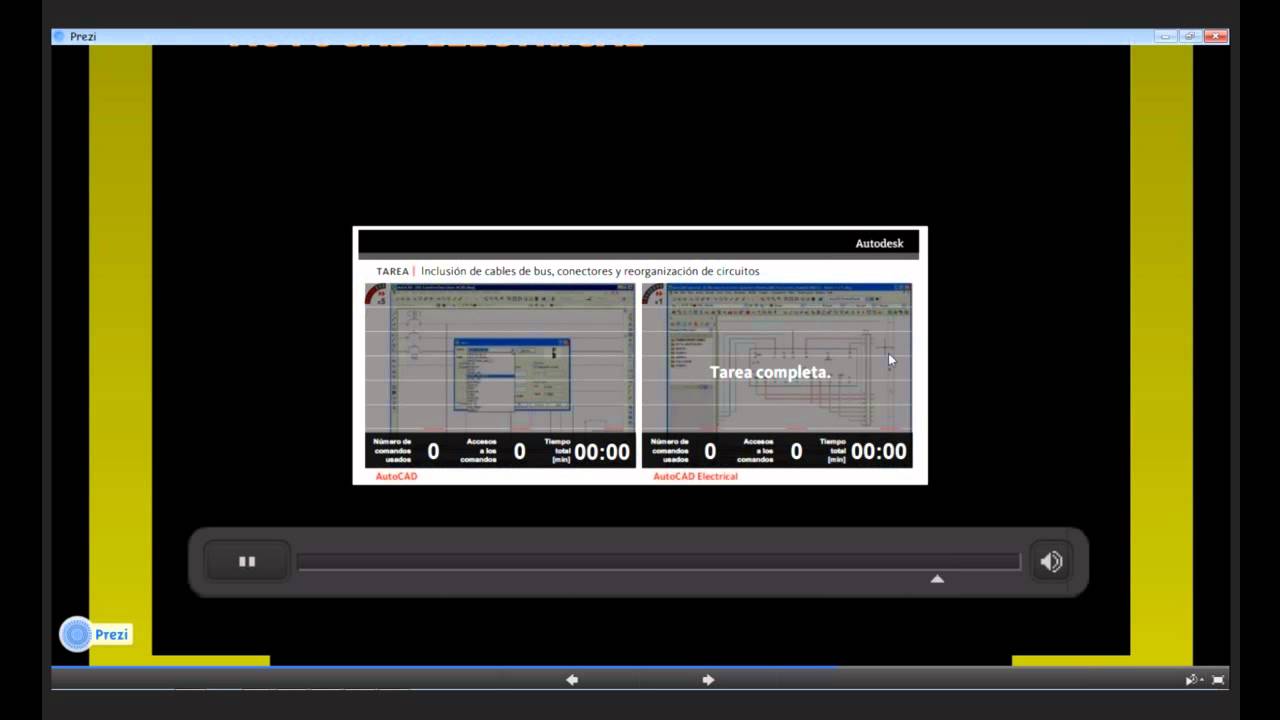Click left panel total time 00:00

pyautogui.click(x=602, y=452)
